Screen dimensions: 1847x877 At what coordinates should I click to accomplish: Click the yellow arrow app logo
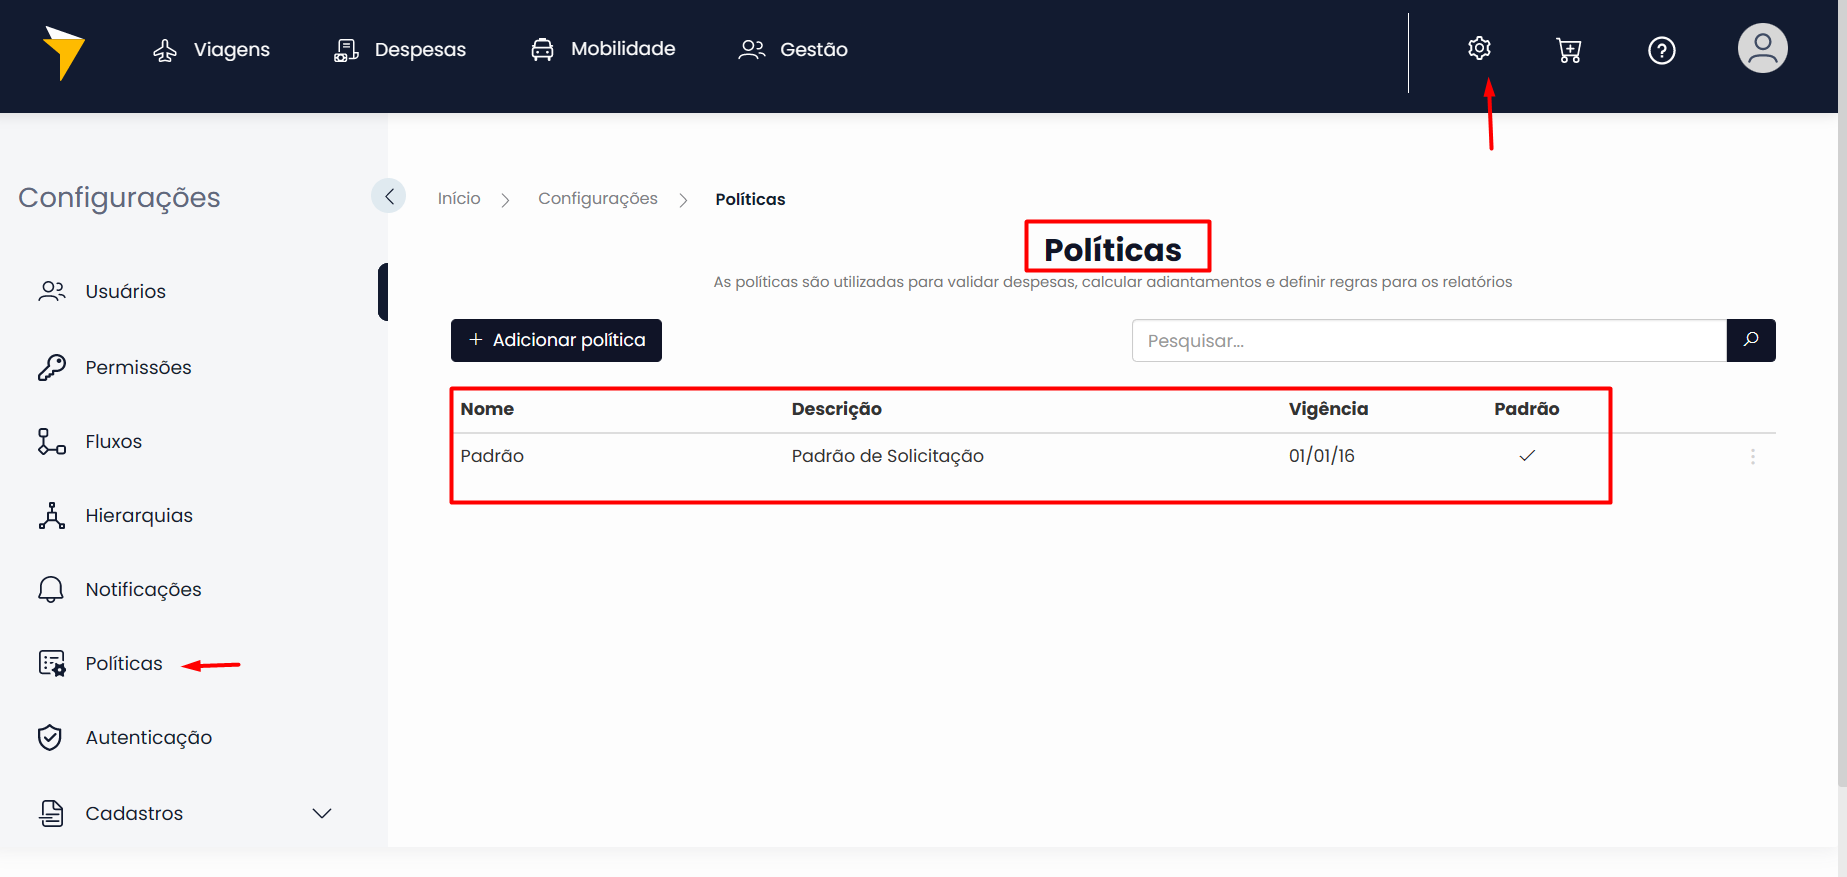tap(64, 52)
